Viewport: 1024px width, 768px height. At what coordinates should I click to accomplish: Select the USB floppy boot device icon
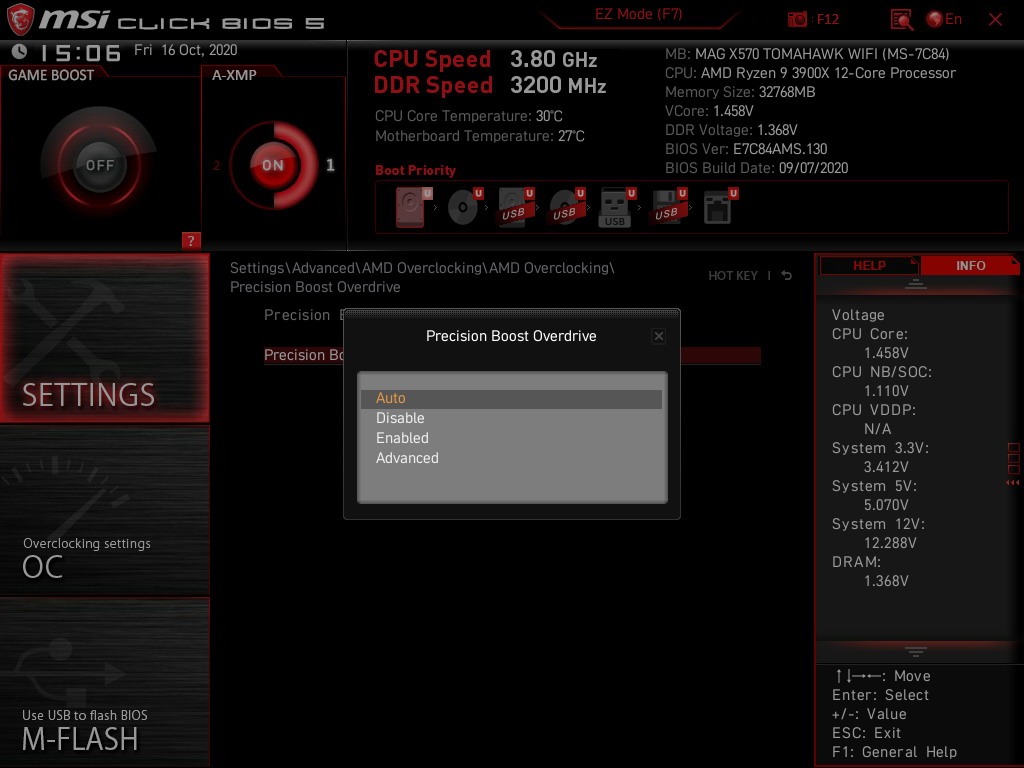tap(668, 207)
